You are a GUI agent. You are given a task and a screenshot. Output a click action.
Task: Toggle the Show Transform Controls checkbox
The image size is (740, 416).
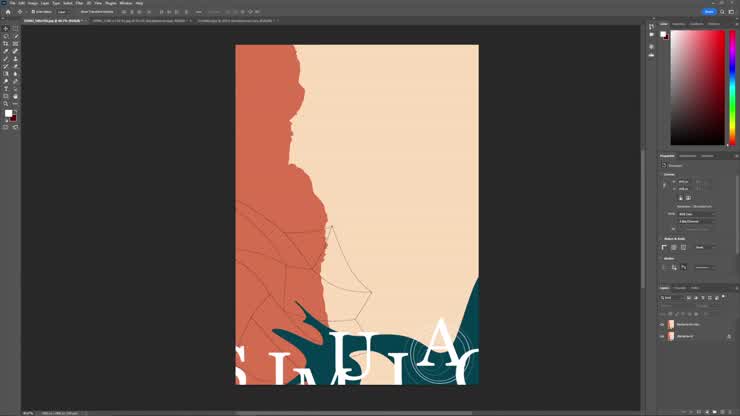coord(78,12)
